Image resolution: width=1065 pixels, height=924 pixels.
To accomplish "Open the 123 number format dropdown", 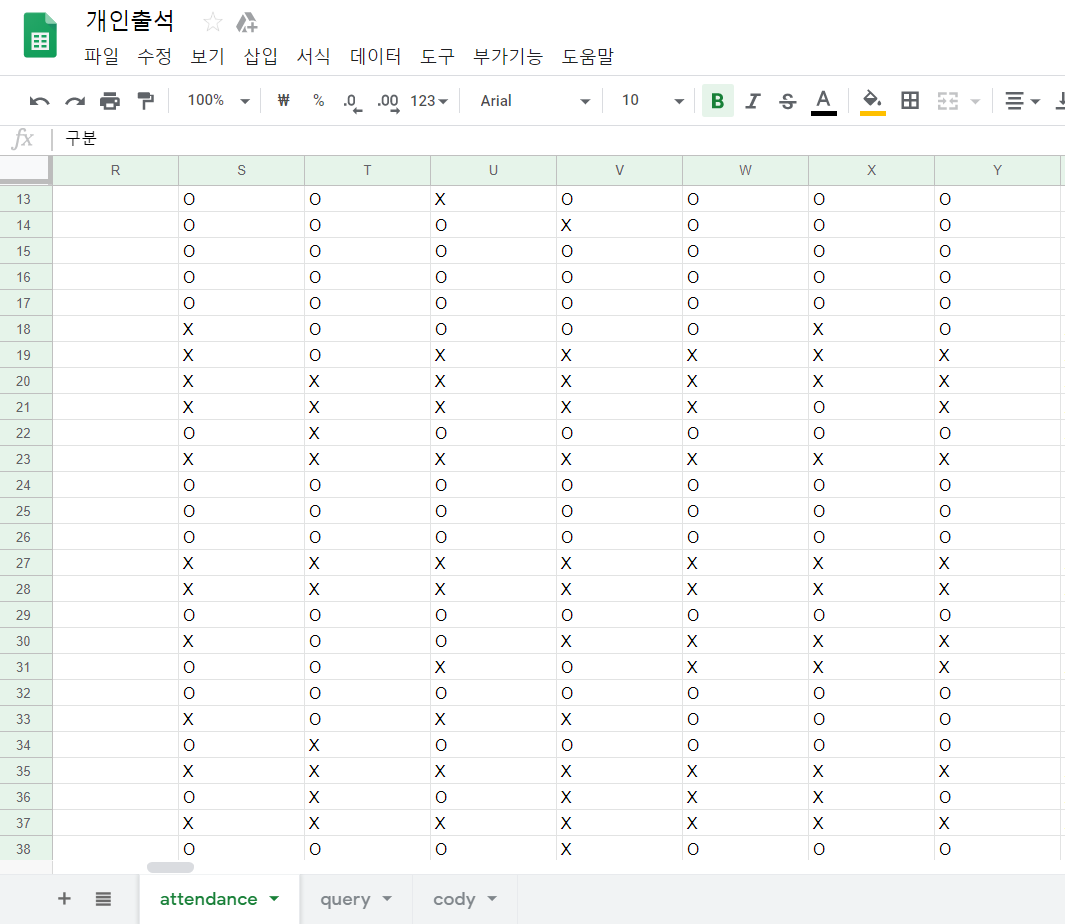I will [x=429, y=101].
